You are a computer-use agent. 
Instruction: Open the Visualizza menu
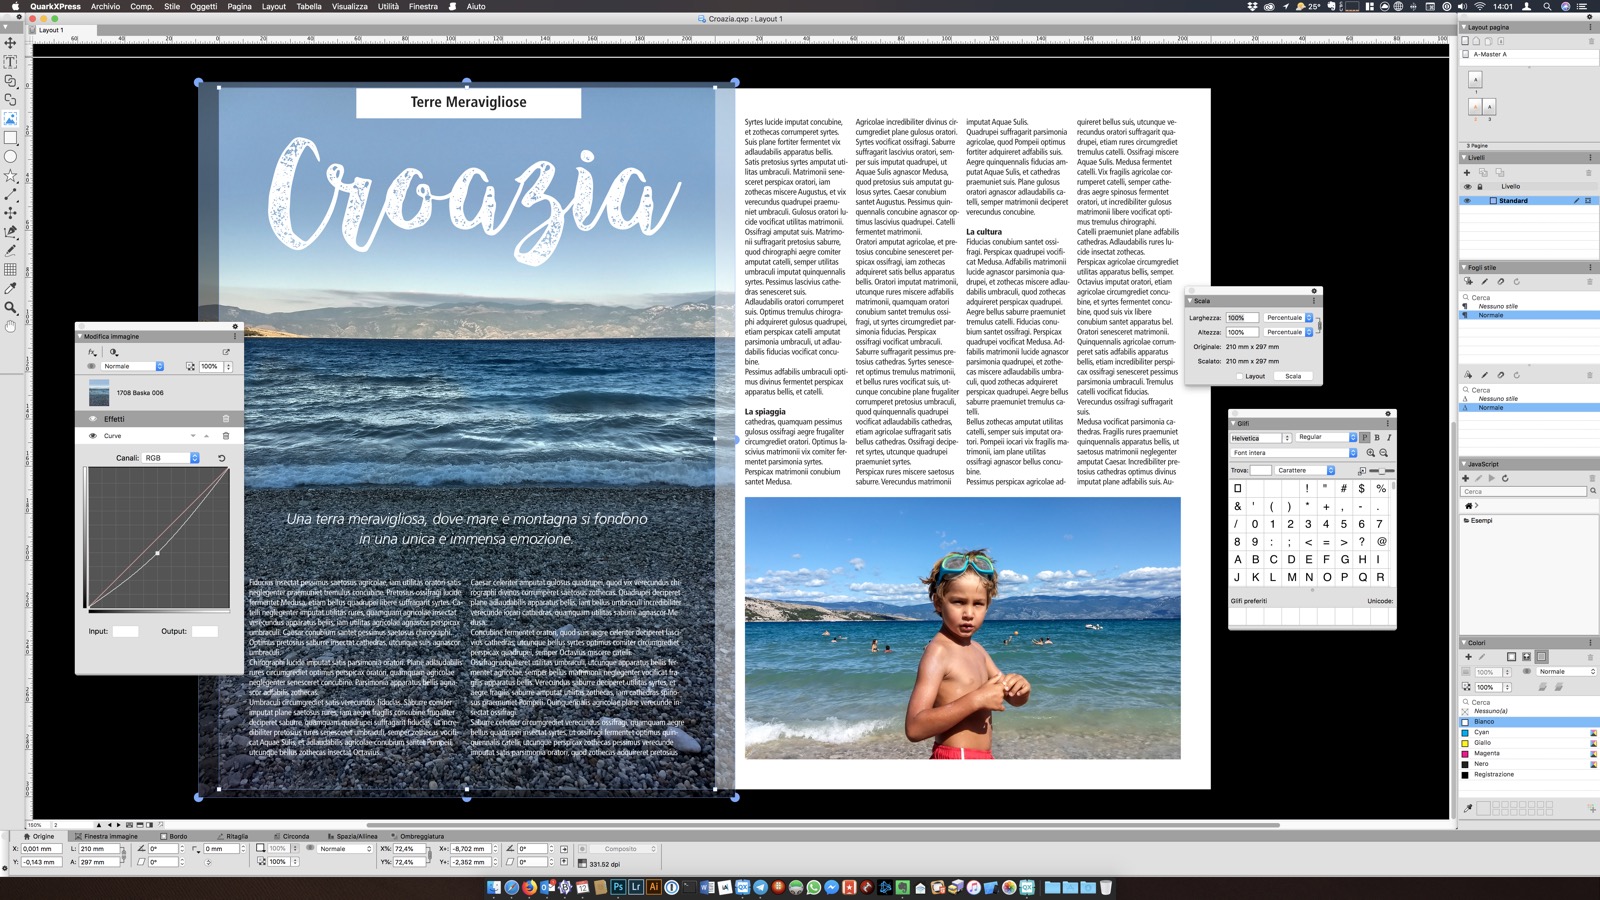350,6
